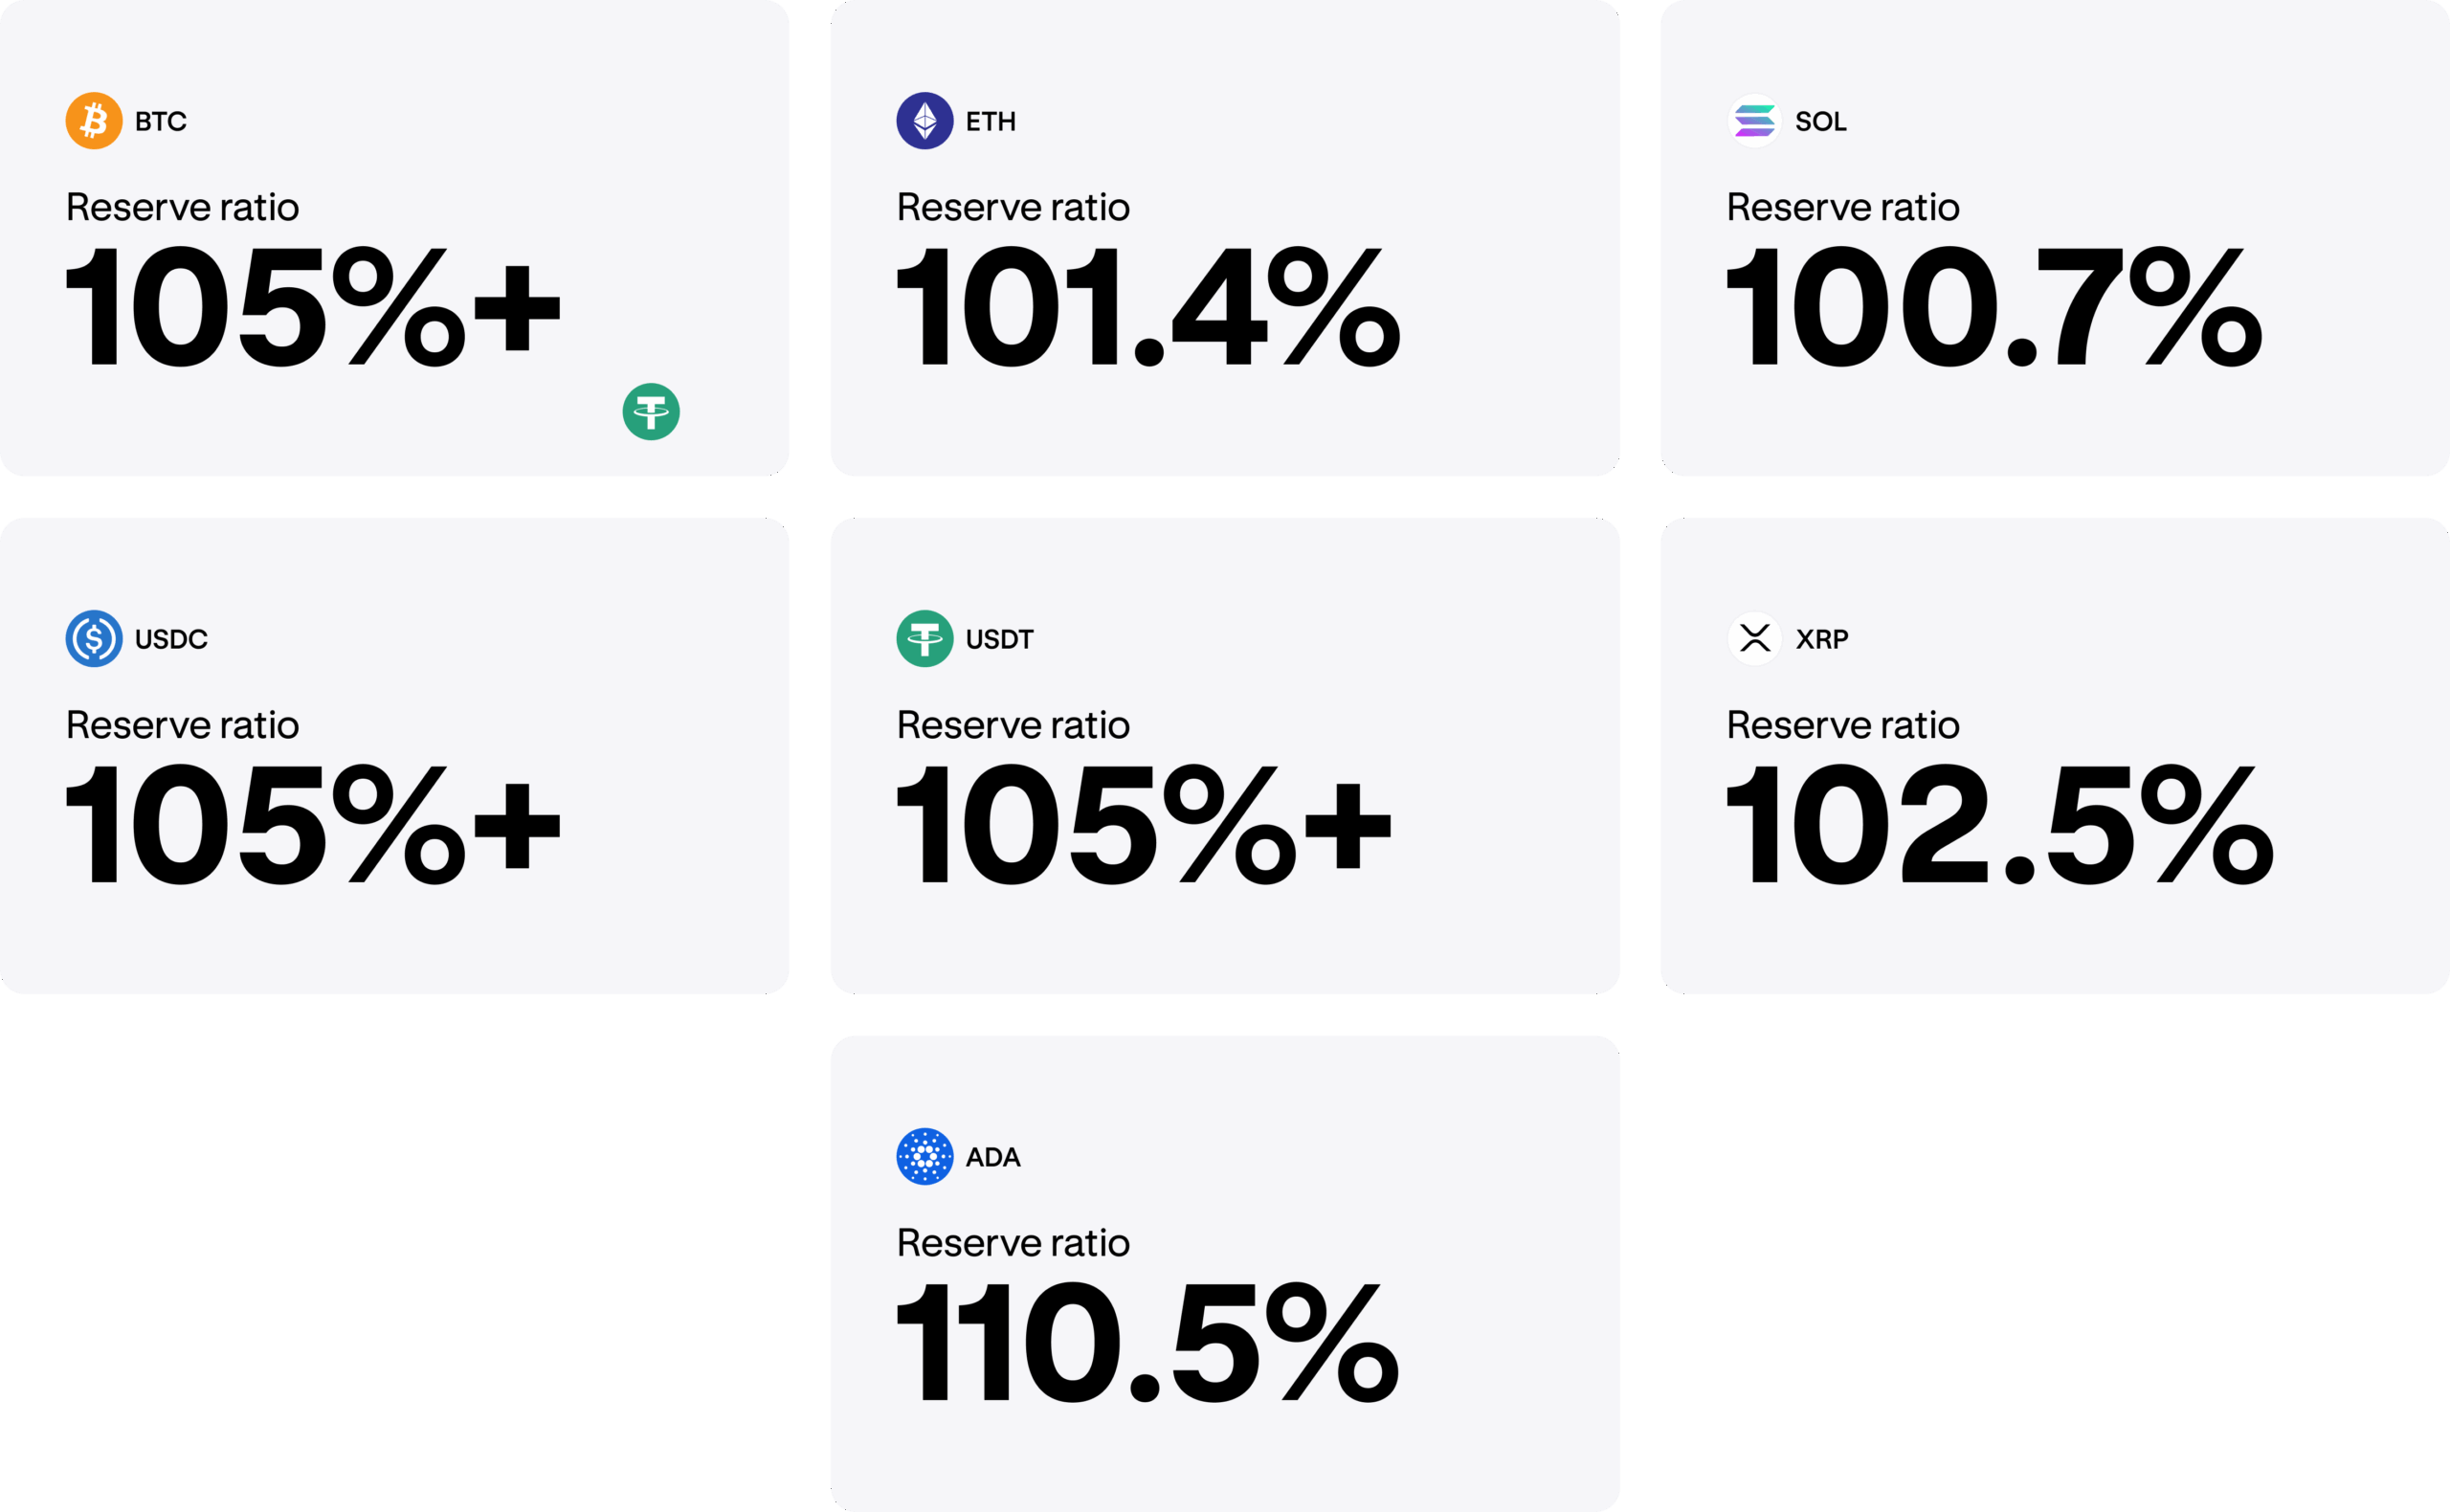Select the 101.4% reserve ratio value
The image size is (2450, 1512).
coord(1147,307)
